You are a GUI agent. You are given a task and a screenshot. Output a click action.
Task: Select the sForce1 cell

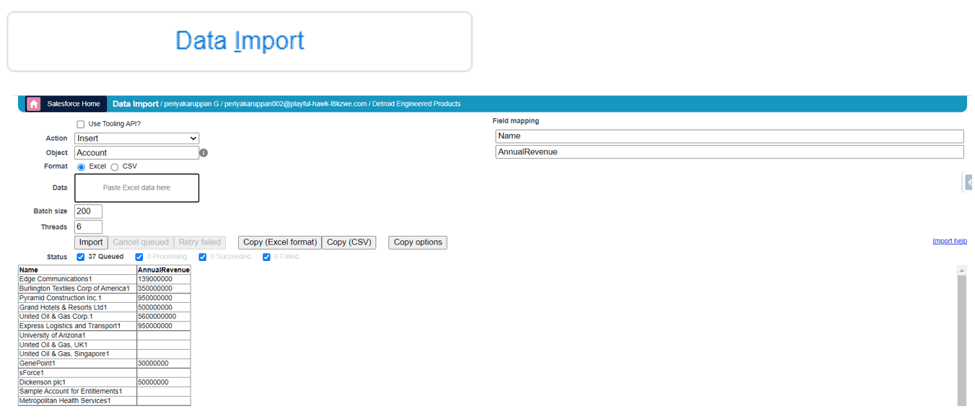(77, 372)
